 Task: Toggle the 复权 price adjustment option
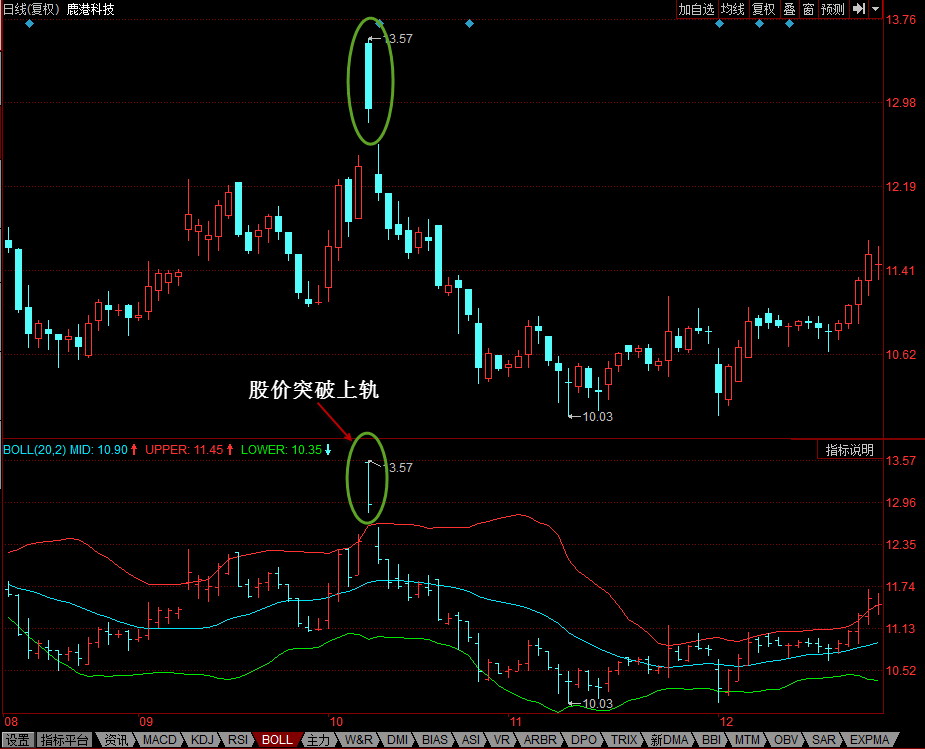pyautogui.click(x=764, y=9)
